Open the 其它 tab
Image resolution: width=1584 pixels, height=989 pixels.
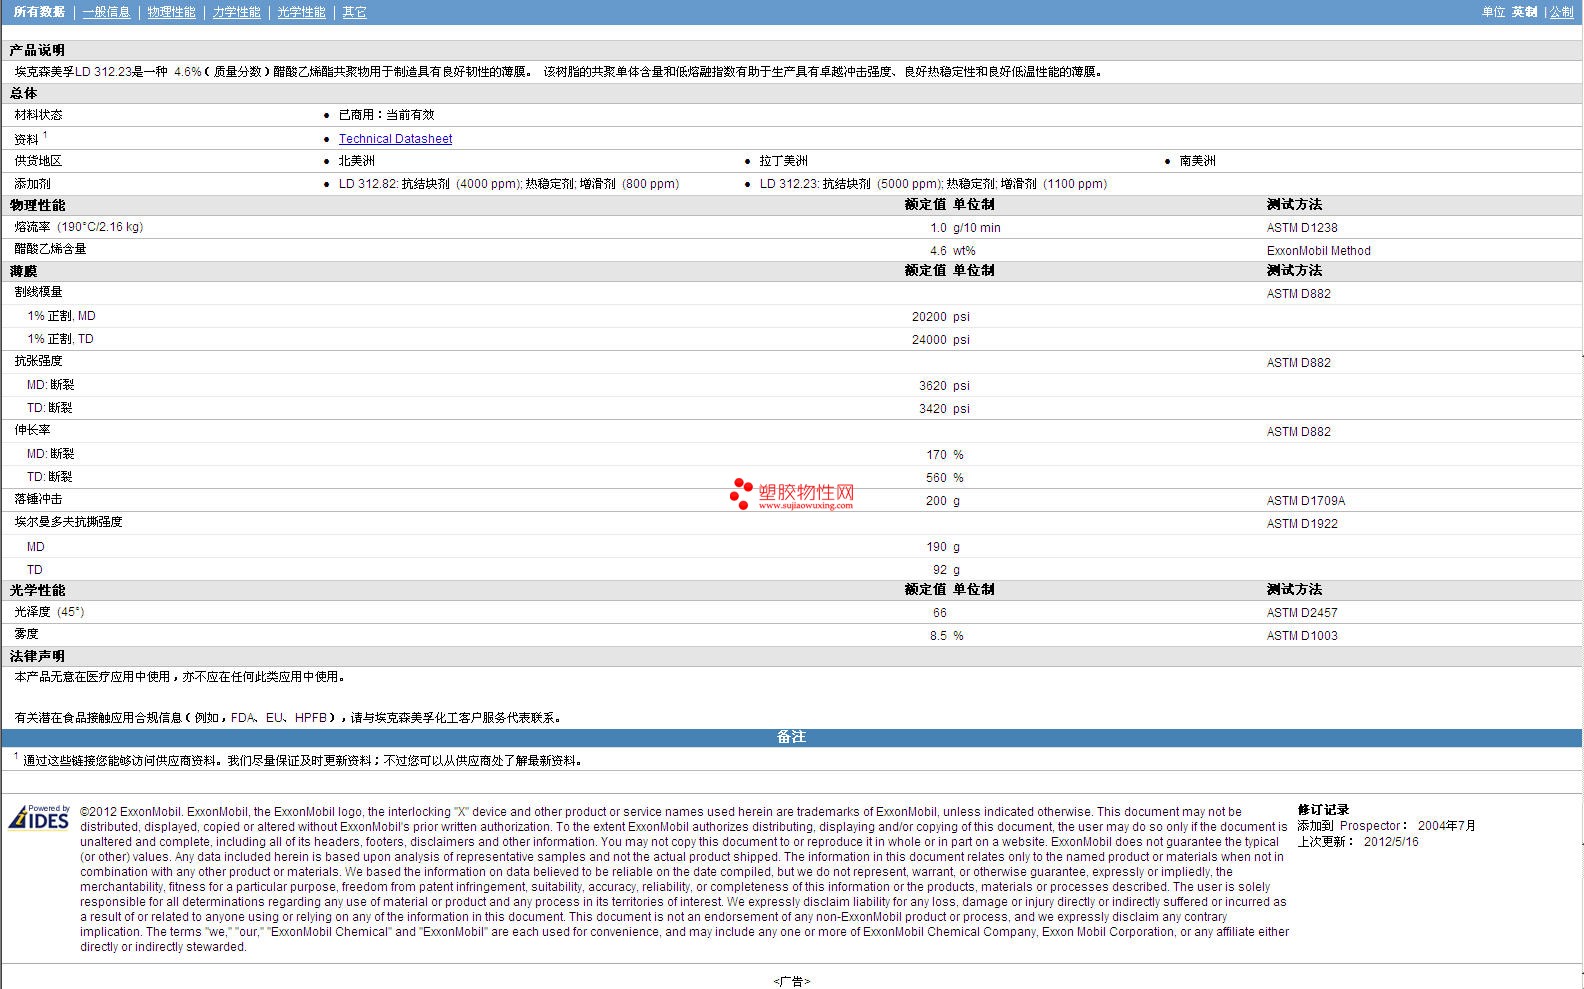[x=354, y=12]
